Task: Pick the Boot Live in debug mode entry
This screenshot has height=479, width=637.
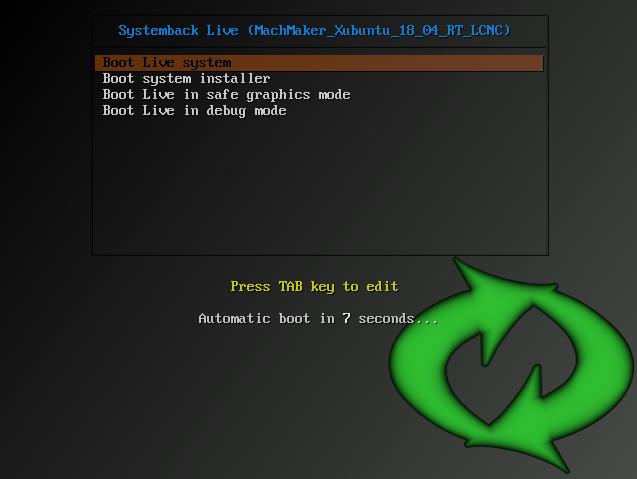Action: coord(194,111)
